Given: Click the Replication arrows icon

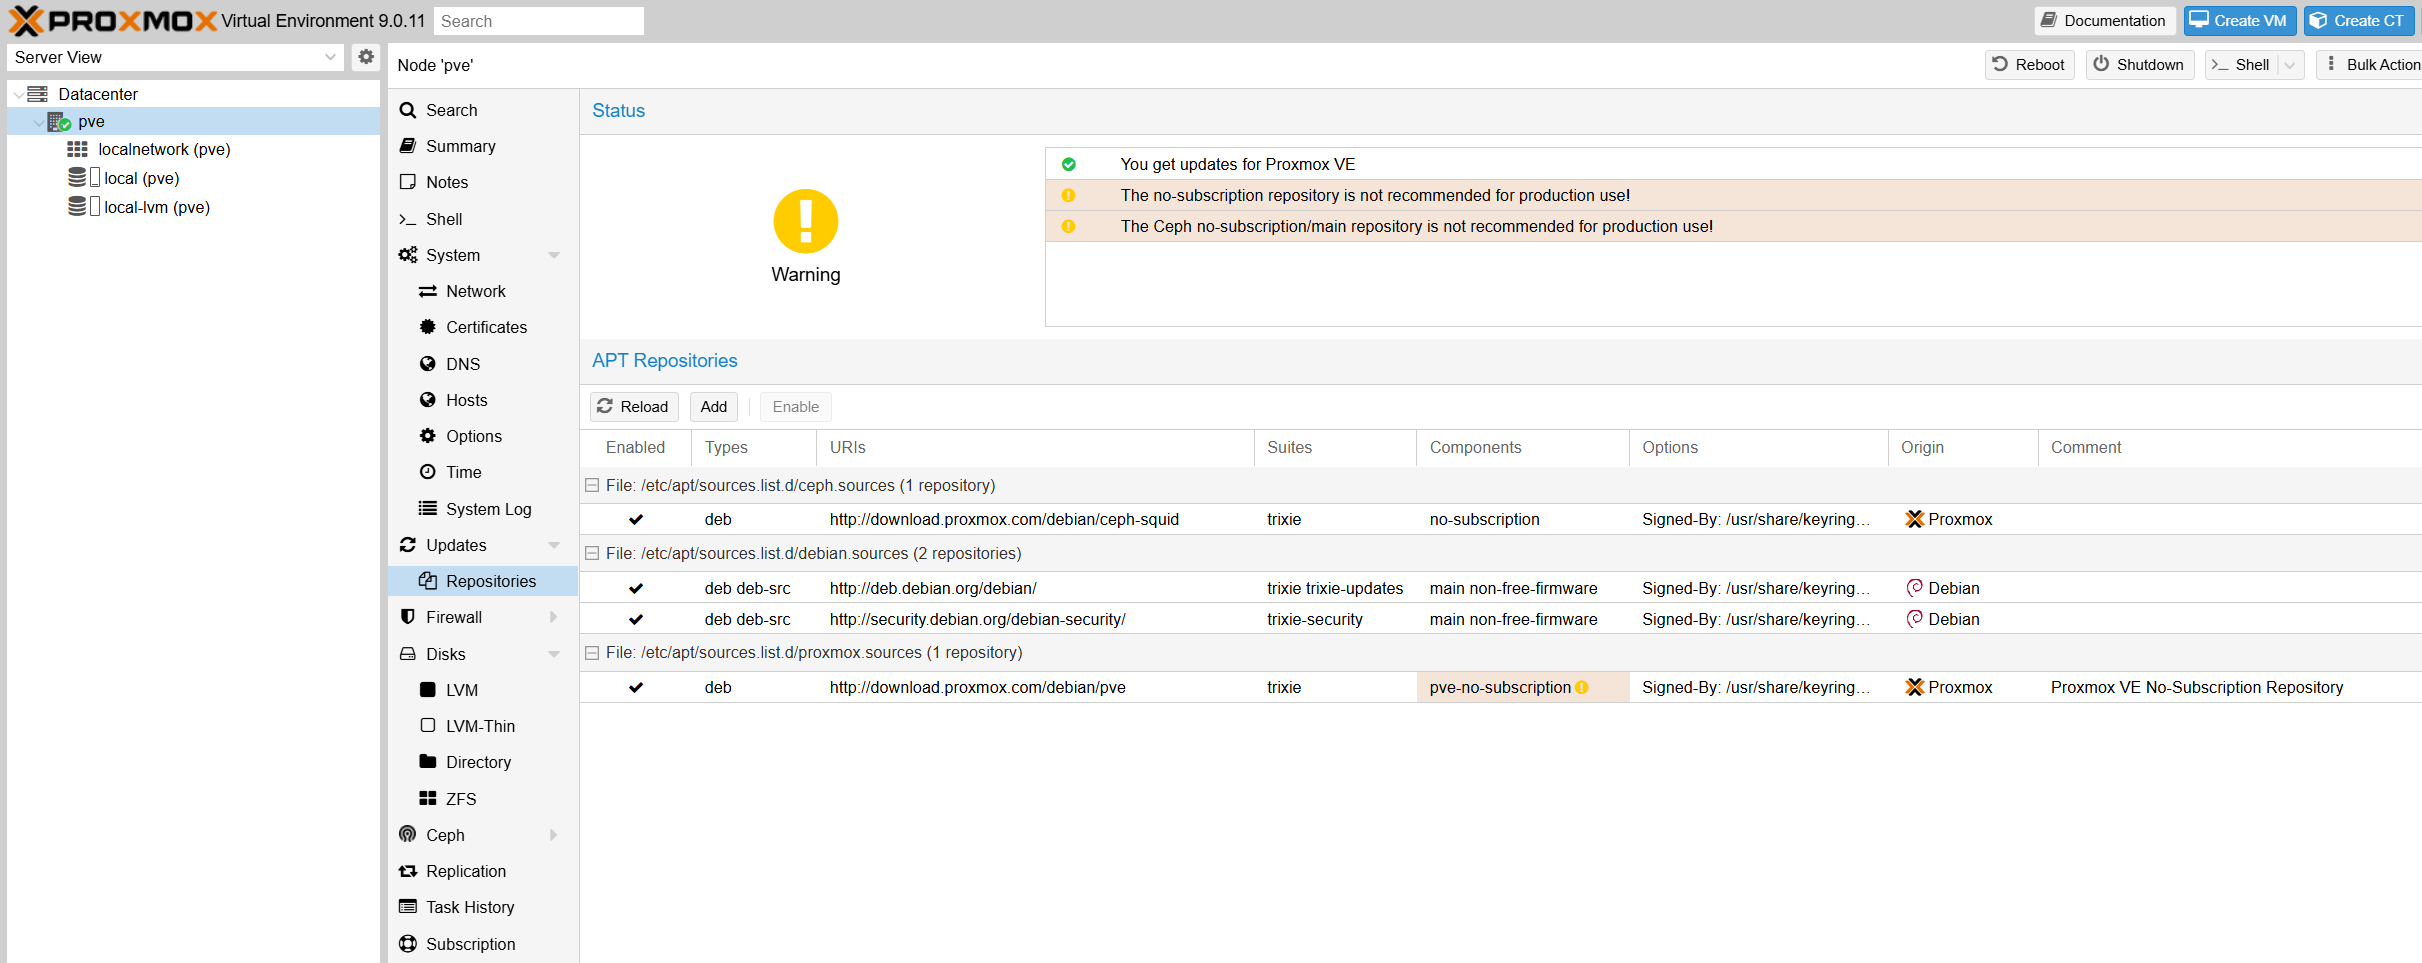Looking at the screenshot, I should coord(408,871).
